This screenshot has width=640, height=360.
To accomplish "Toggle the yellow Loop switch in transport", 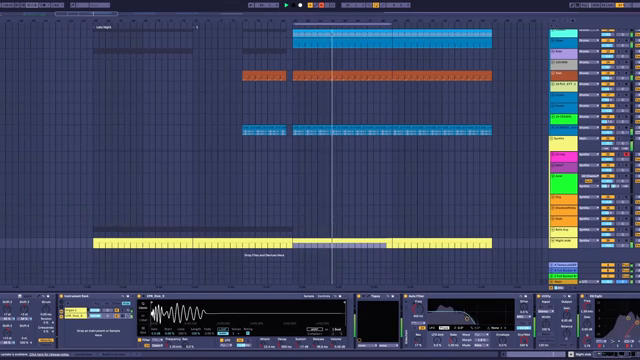I will click(376, 5).
